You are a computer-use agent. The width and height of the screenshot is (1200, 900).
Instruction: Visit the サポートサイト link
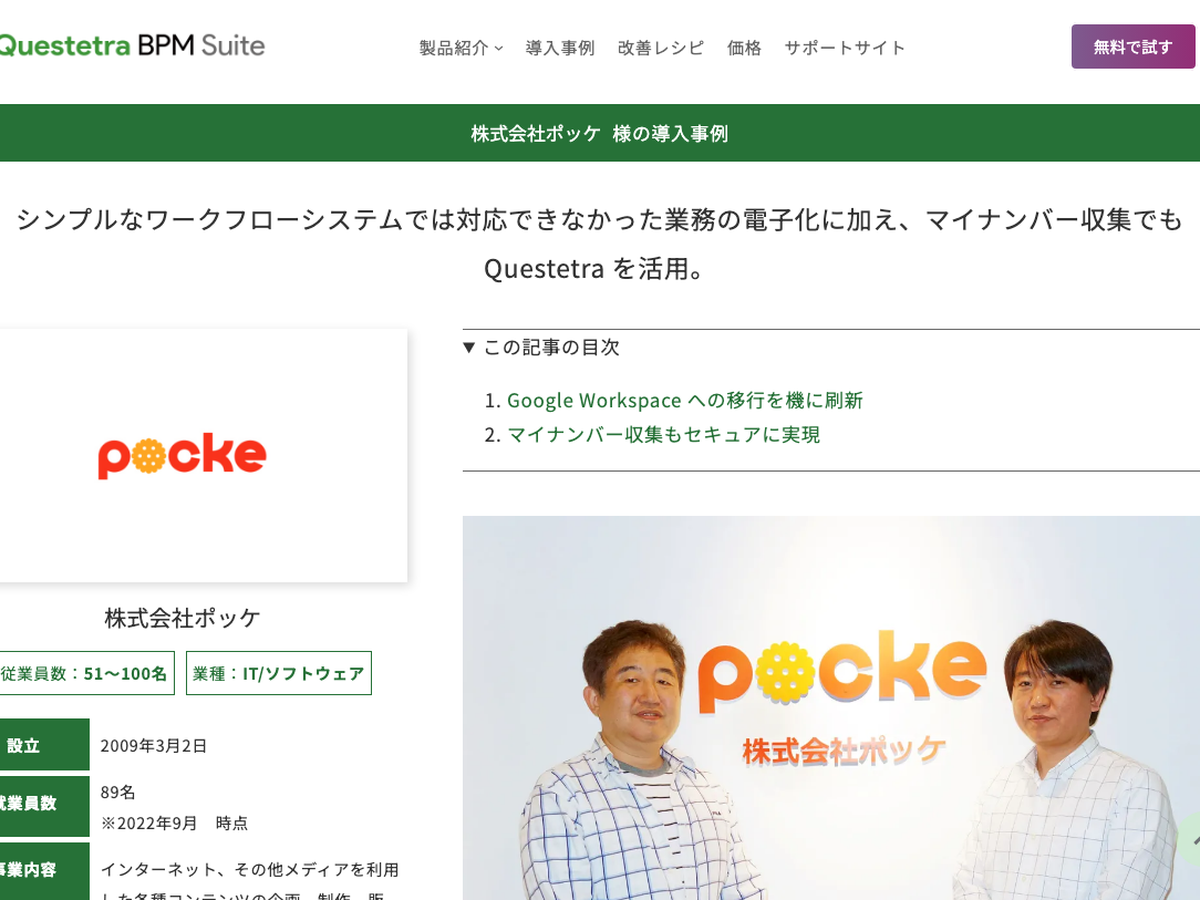845,47
